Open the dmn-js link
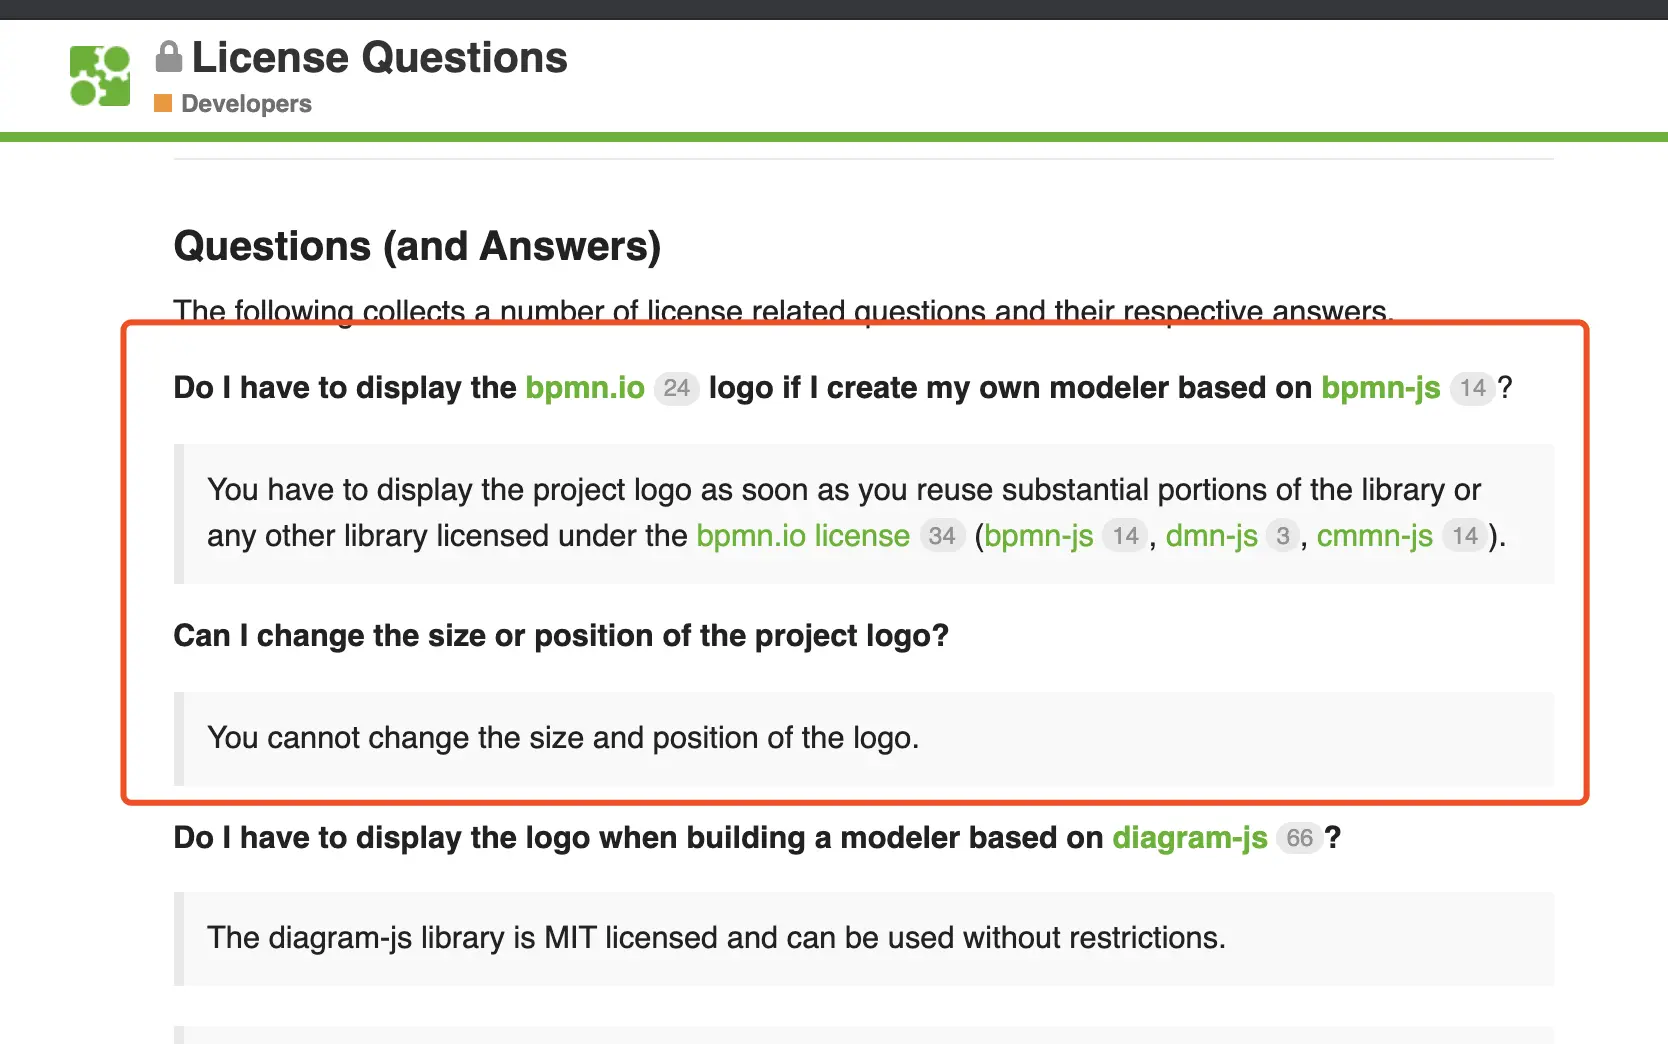 (1212, 535)
